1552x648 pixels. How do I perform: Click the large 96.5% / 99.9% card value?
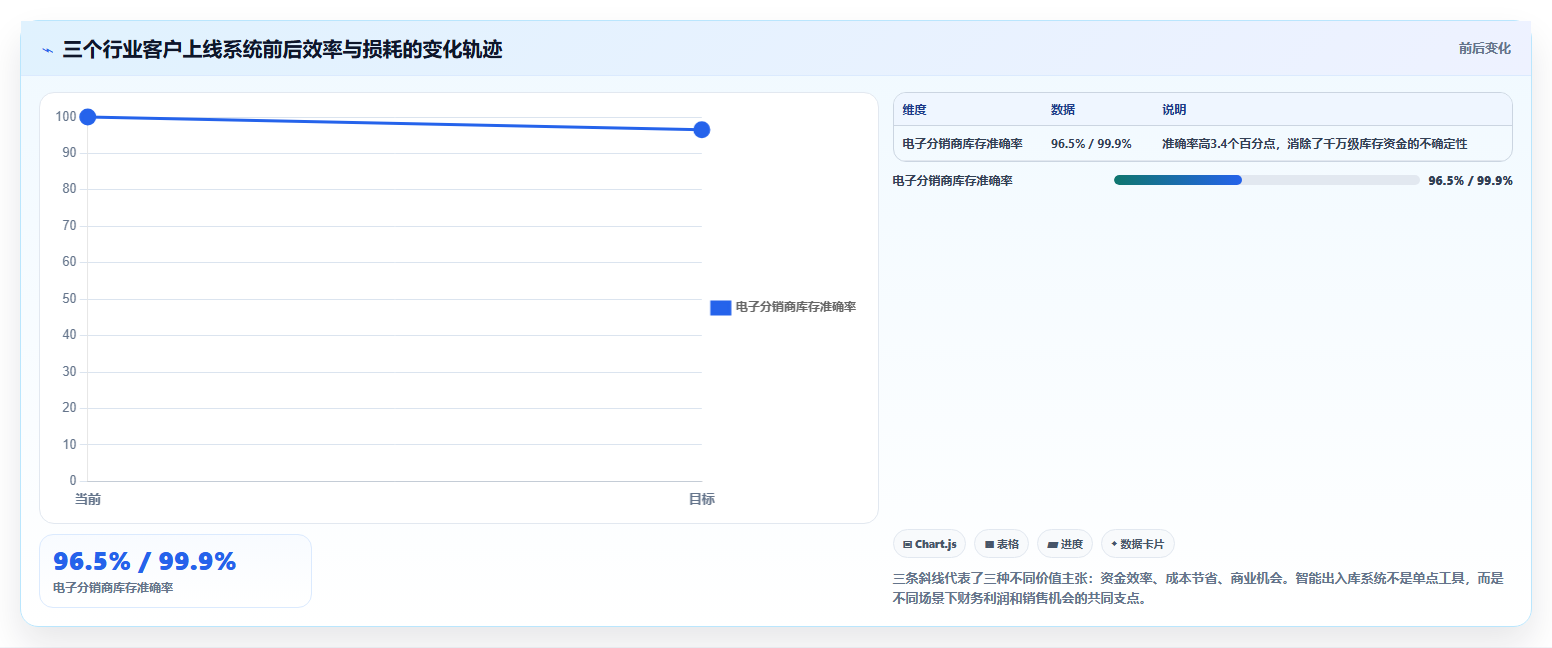144,561
